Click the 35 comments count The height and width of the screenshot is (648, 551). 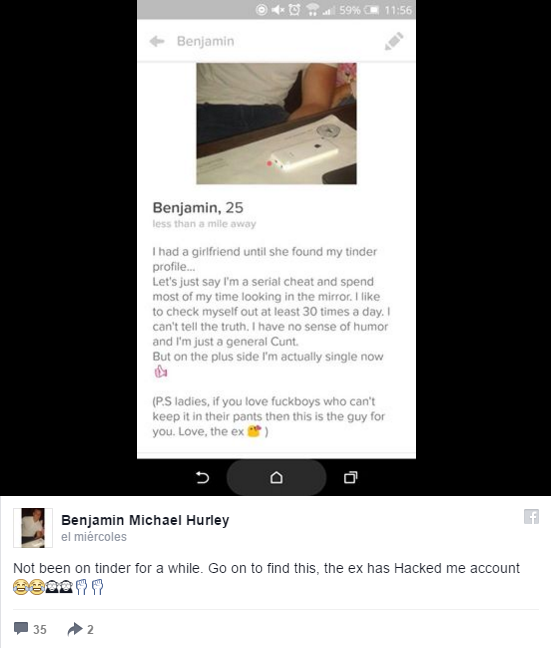(40, 629)
